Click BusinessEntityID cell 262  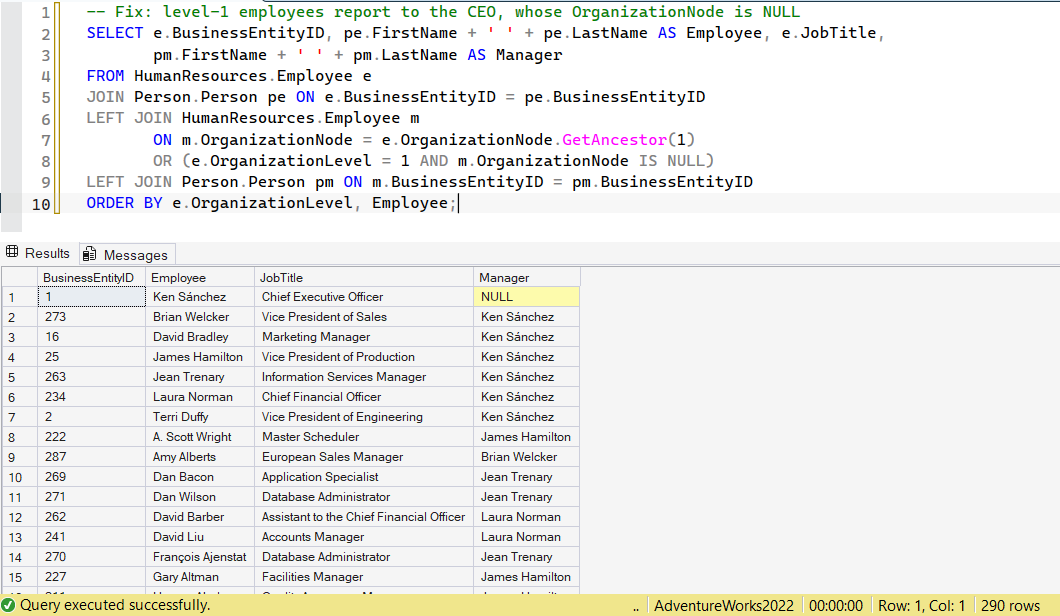coord(91,517)
